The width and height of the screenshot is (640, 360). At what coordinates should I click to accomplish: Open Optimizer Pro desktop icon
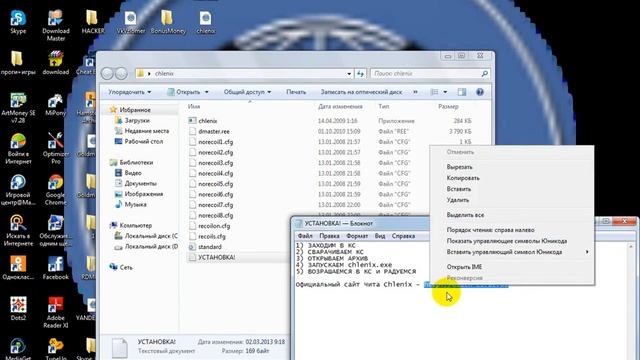click(x=56, y=149)
